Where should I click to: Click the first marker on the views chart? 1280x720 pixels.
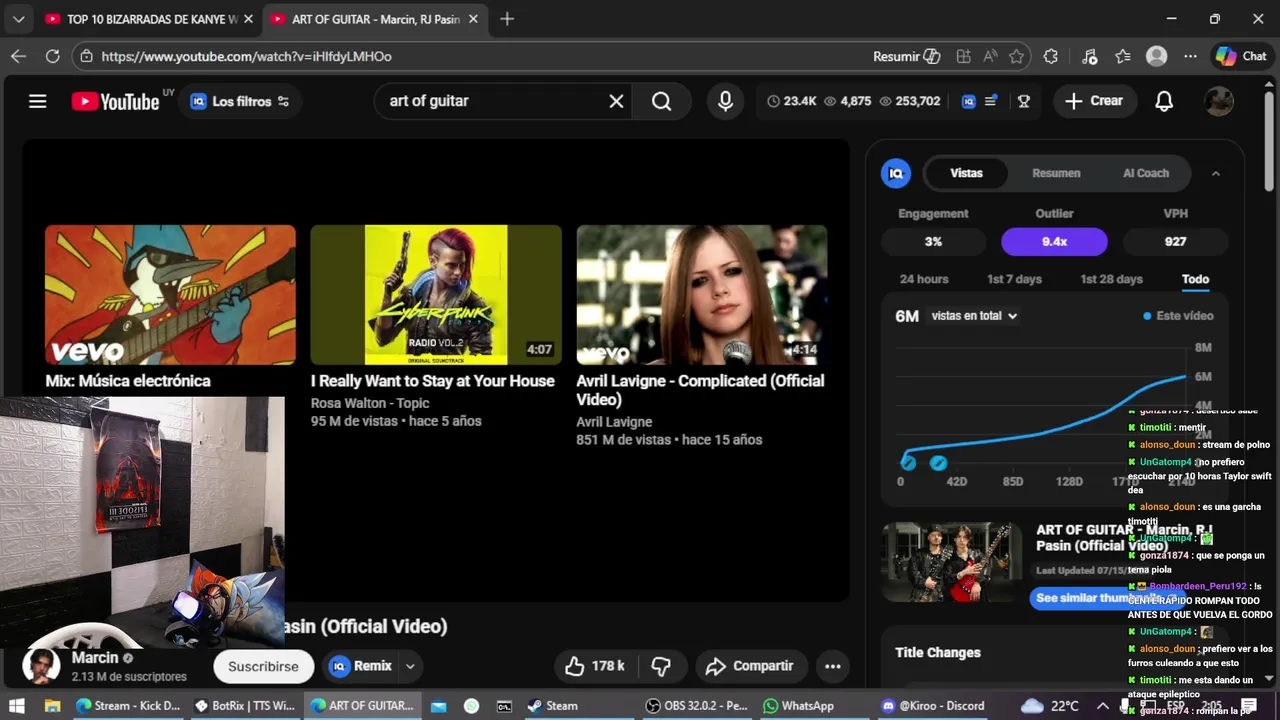908,462
